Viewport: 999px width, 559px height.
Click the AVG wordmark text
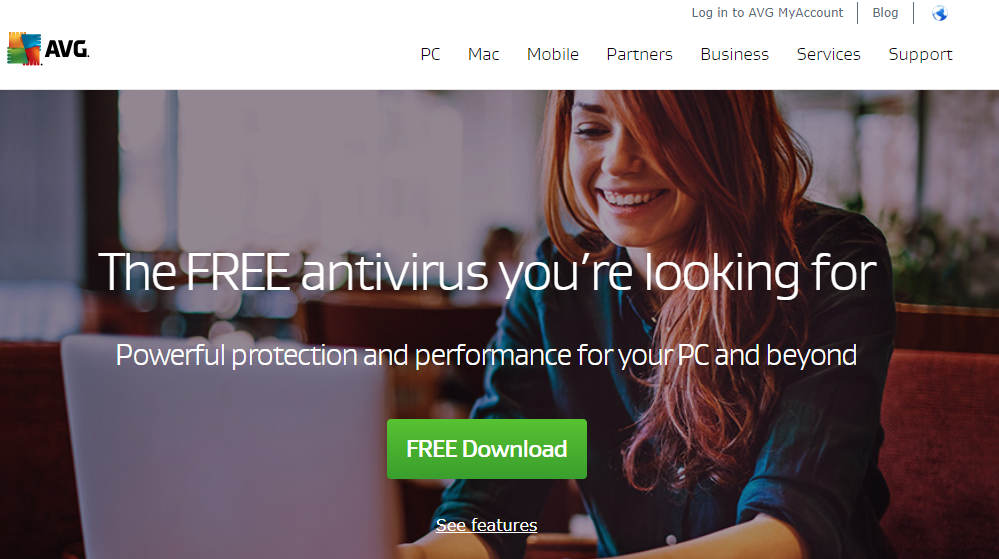[67, 49]
